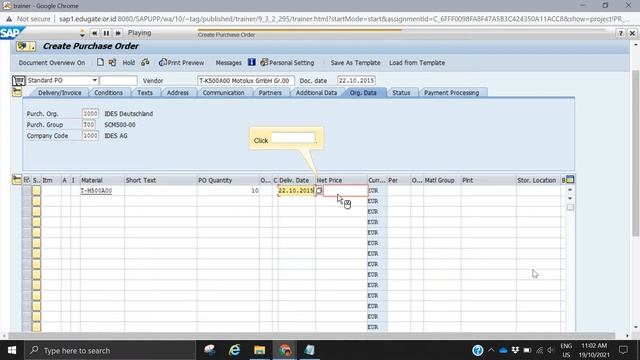Switch to the Delivery/Invoice tab

[x=60, y=93]
